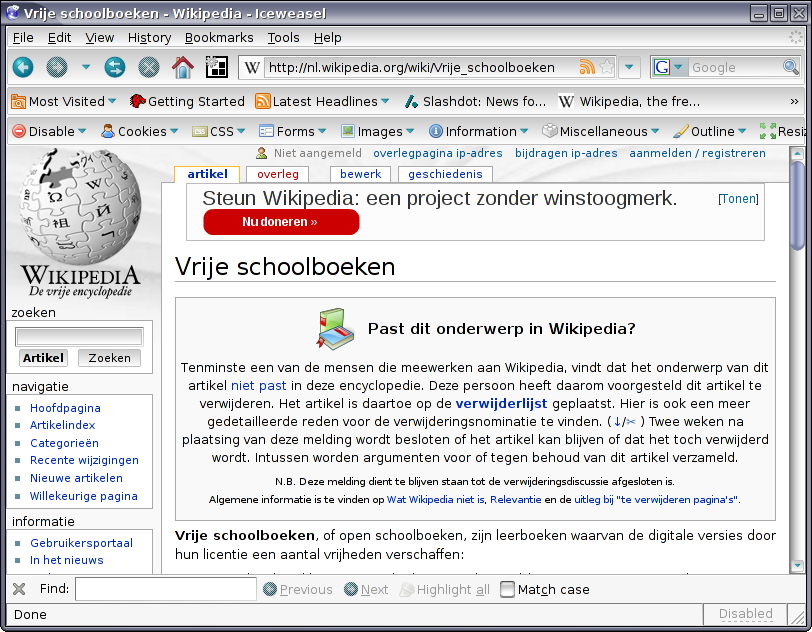Click the Reload page icon

[x=115, y=68]
